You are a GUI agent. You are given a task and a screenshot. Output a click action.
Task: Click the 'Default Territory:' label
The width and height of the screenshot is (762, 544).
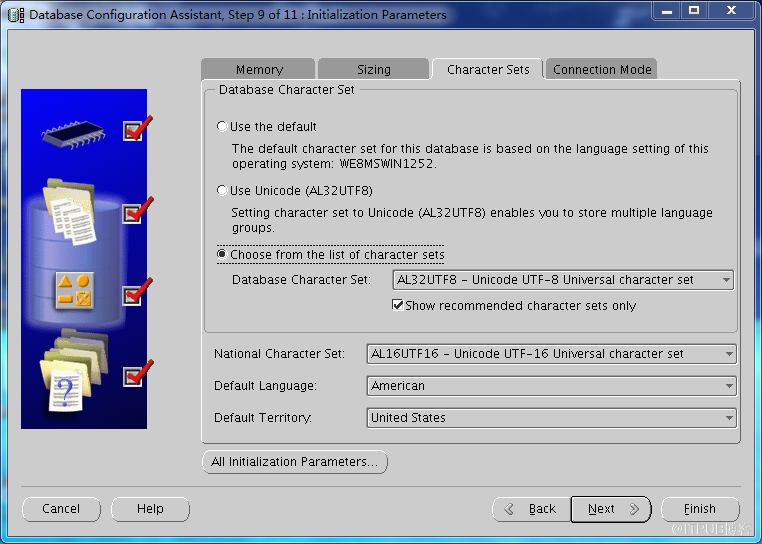click(x=263, y=418)
